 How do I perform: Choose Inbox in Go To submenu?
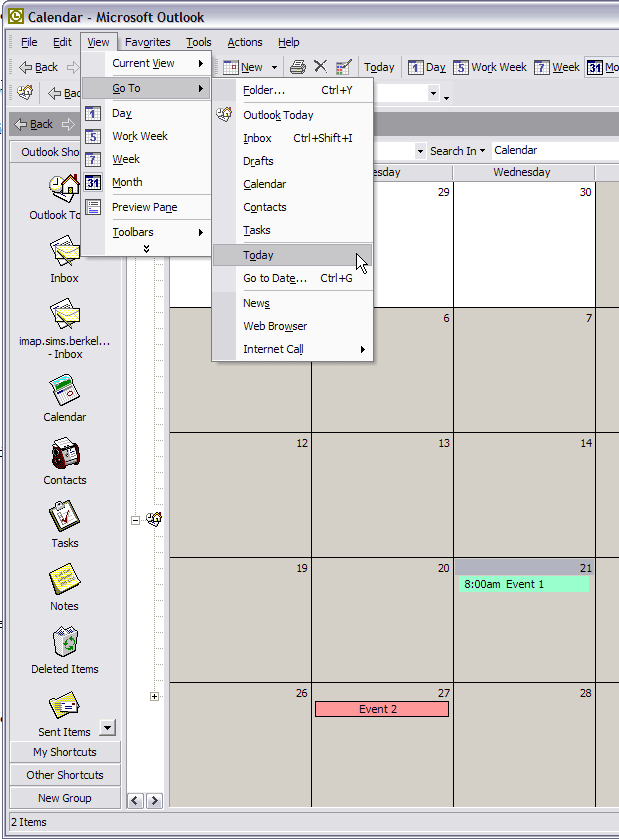coord(293,138)
